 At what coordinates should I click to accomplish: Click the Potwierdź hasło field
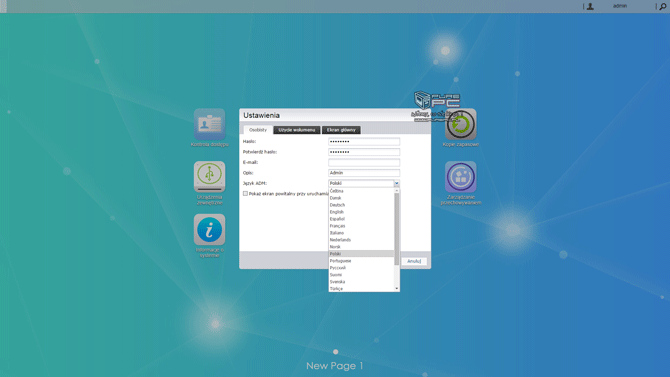(x=364, y=152)
